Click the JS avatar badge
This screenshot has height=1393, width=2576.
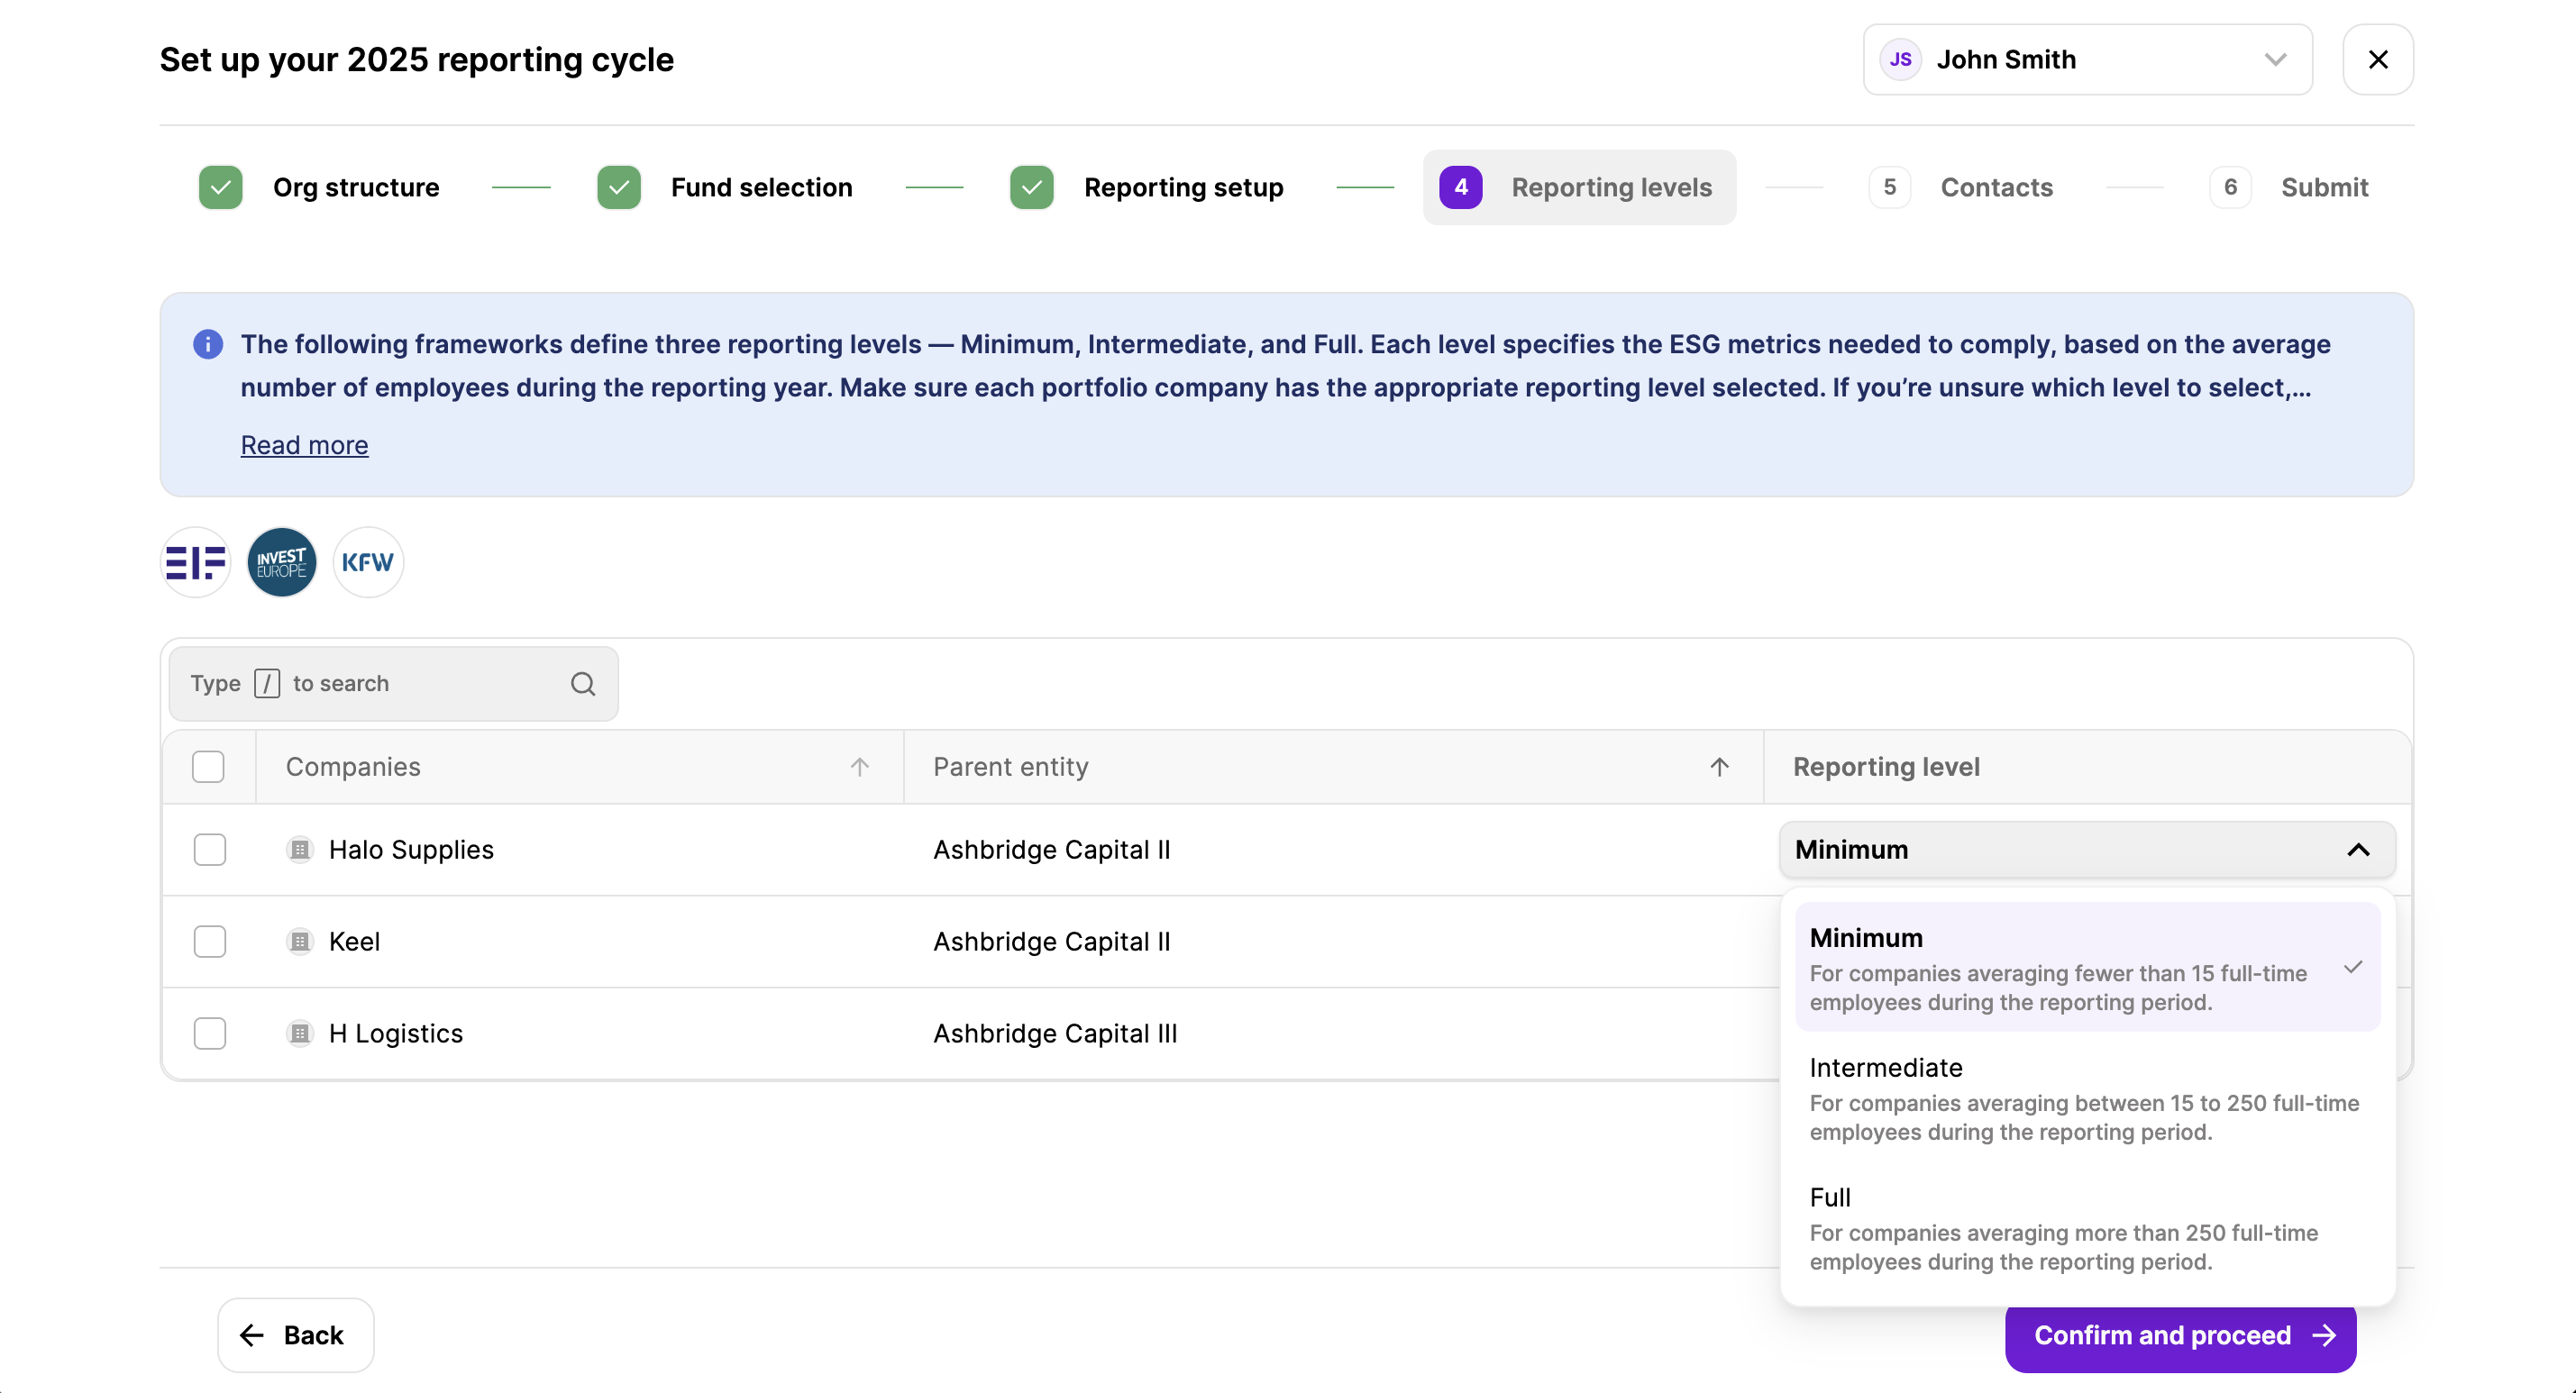1901,60
